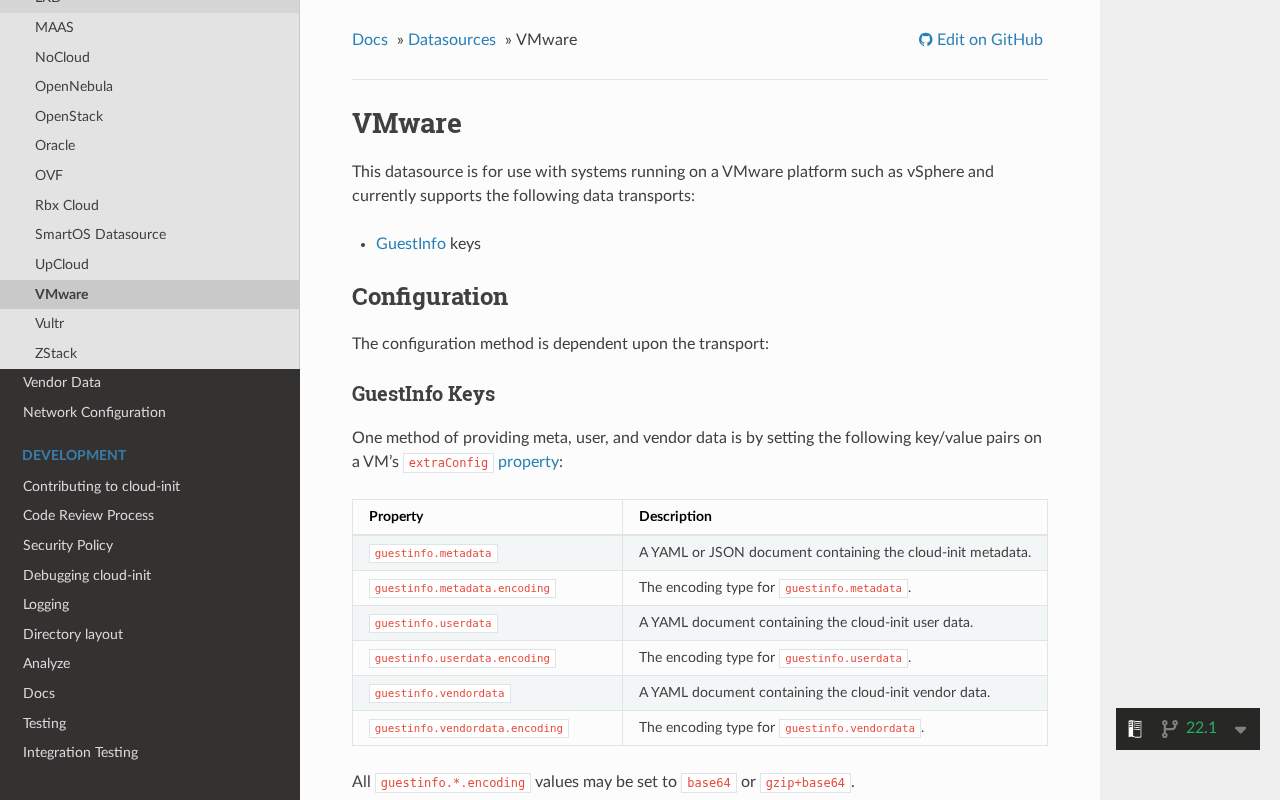Open the Datasources breadcrumb
The width and height of the screenshot is (1280, 800).
tap(452, 38)
